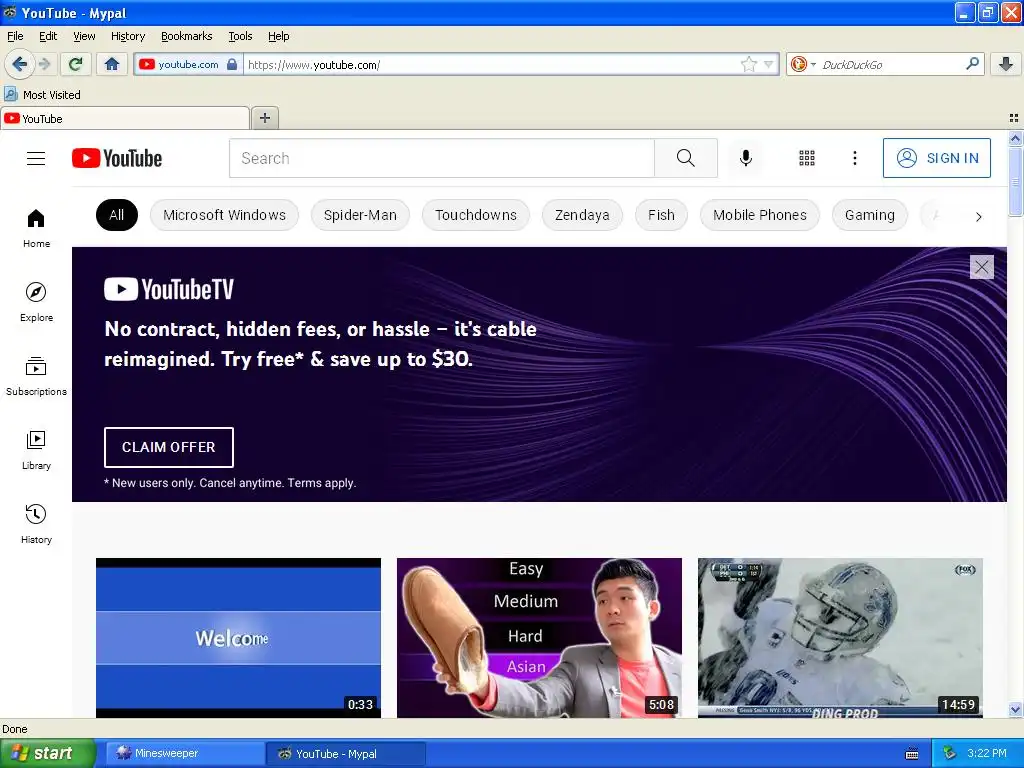
Task: Select the Fish chip
Action: pos(661,215)
